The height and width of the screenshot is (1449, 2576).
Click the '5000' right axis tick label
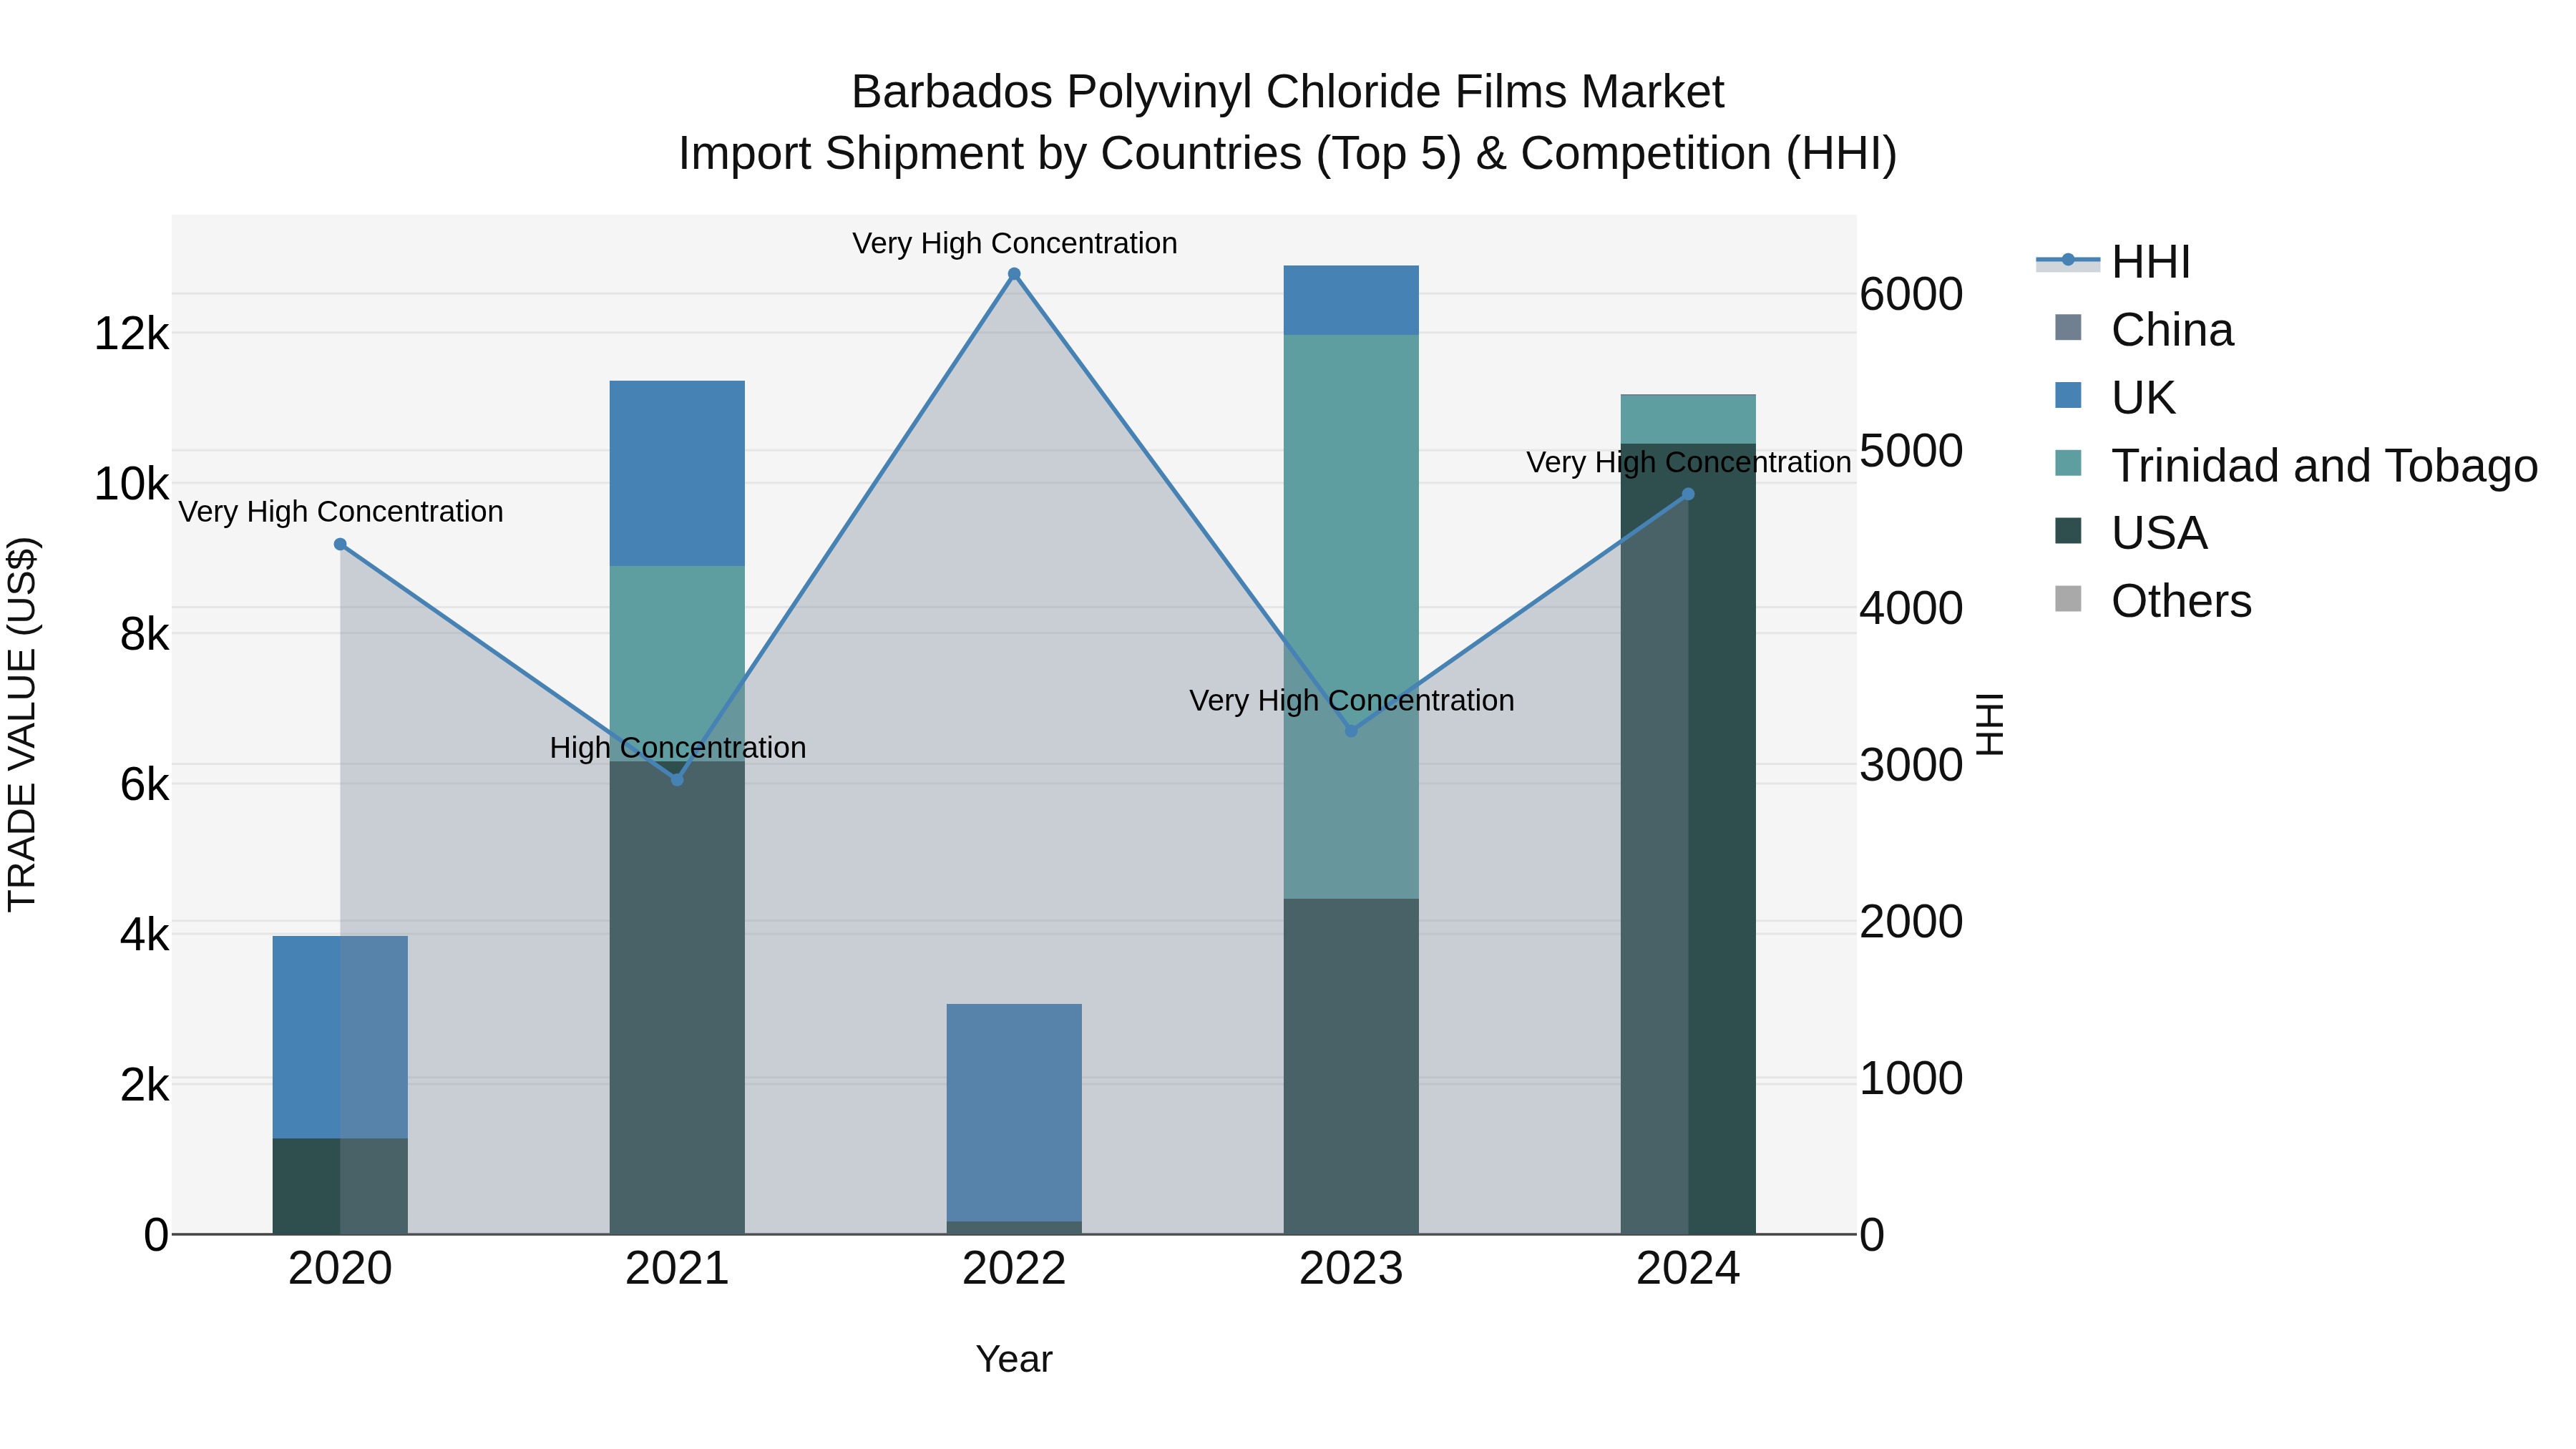1911,451
